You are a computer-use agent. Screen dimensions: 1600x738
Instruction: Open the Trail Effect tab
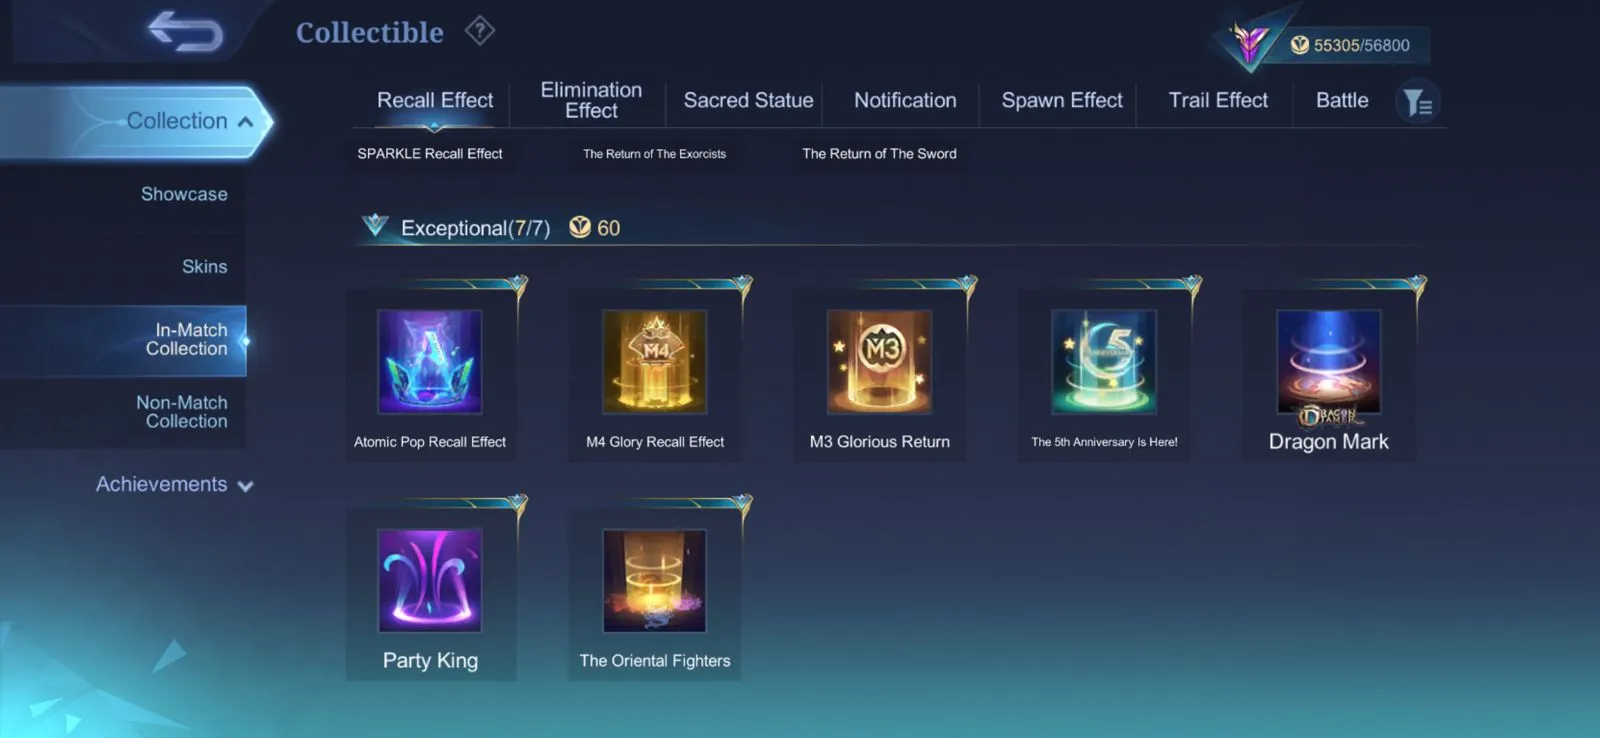pyautogui.click(x=1218, y=100)
